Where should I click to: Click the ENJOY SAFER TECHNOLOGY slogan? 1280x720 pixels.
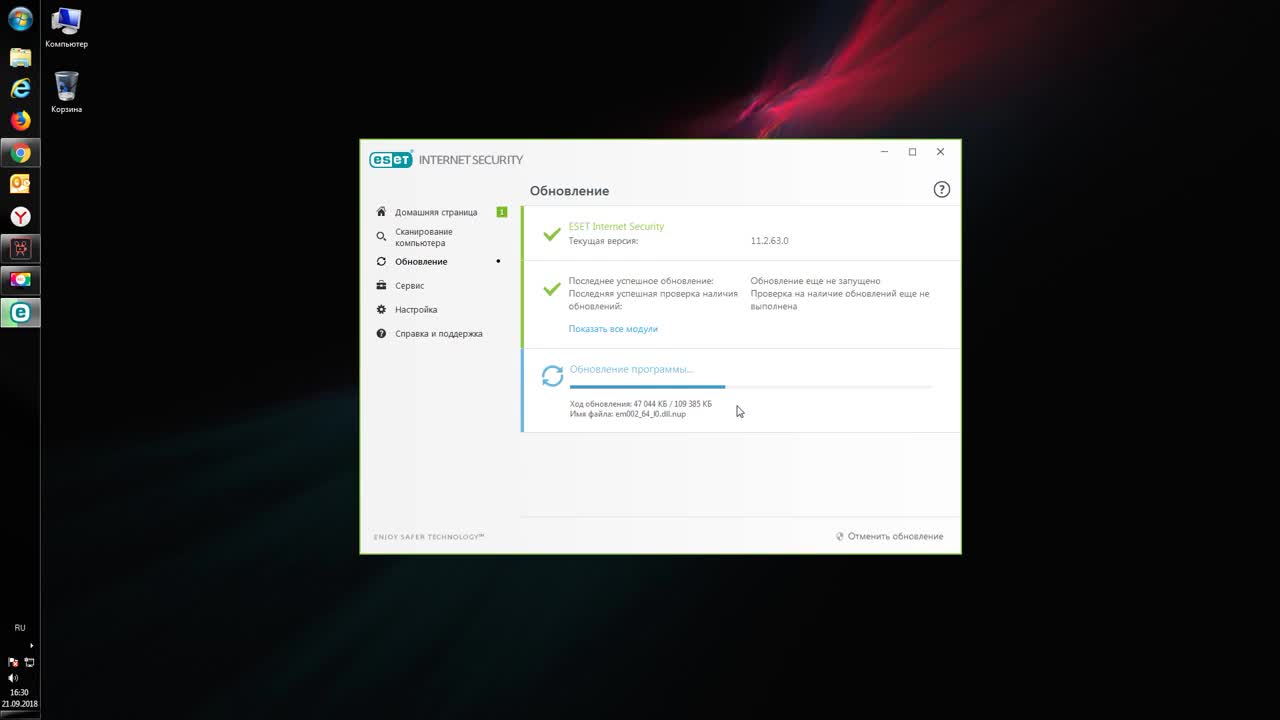click(429, 537)
